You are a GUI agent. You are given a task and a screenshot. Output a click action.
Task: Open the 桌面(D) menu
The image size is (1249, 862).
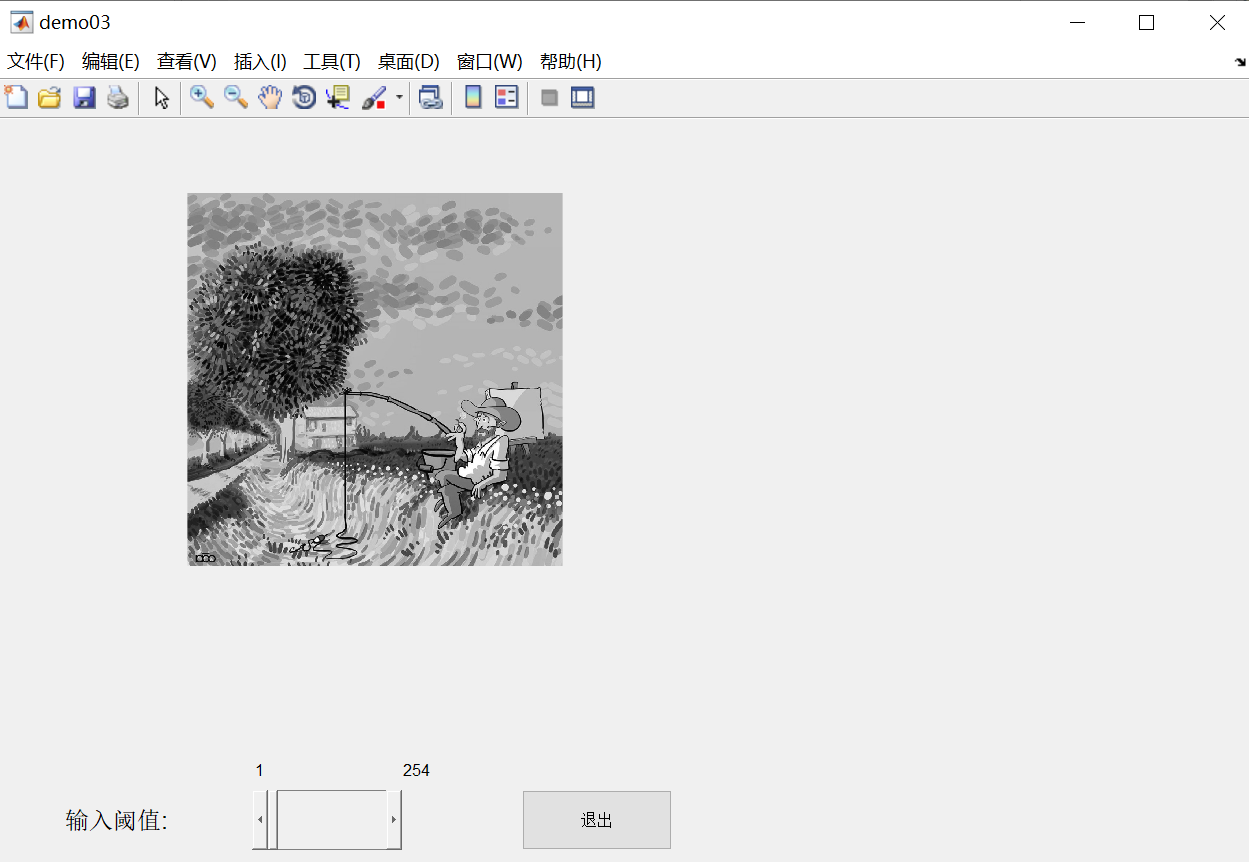(408, 61)
